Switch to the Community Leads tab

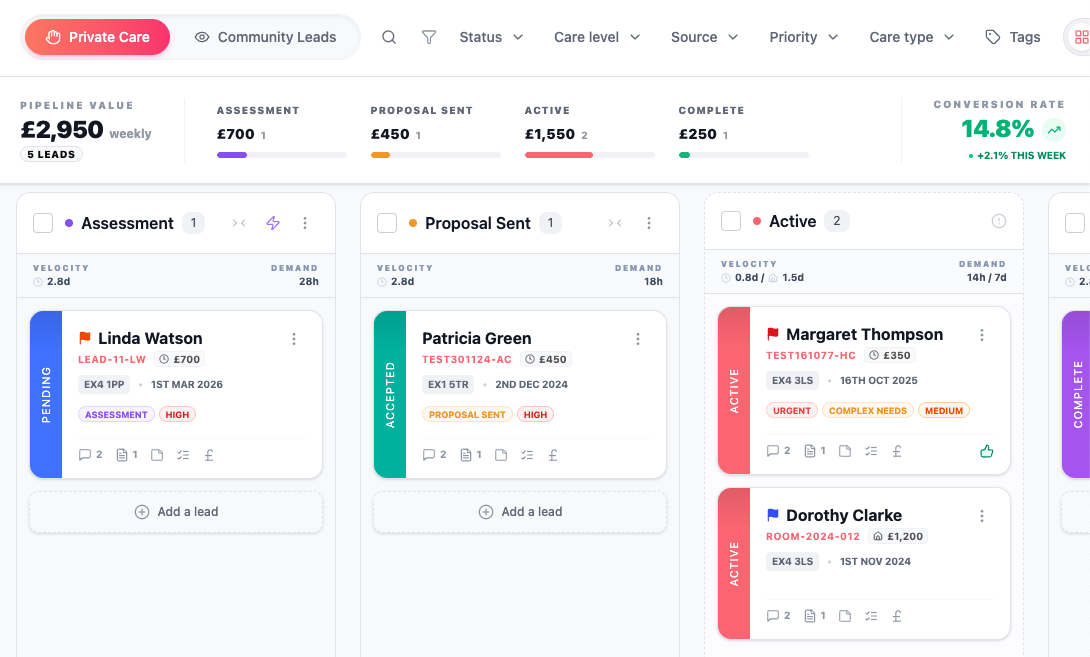tap(265, 37)
